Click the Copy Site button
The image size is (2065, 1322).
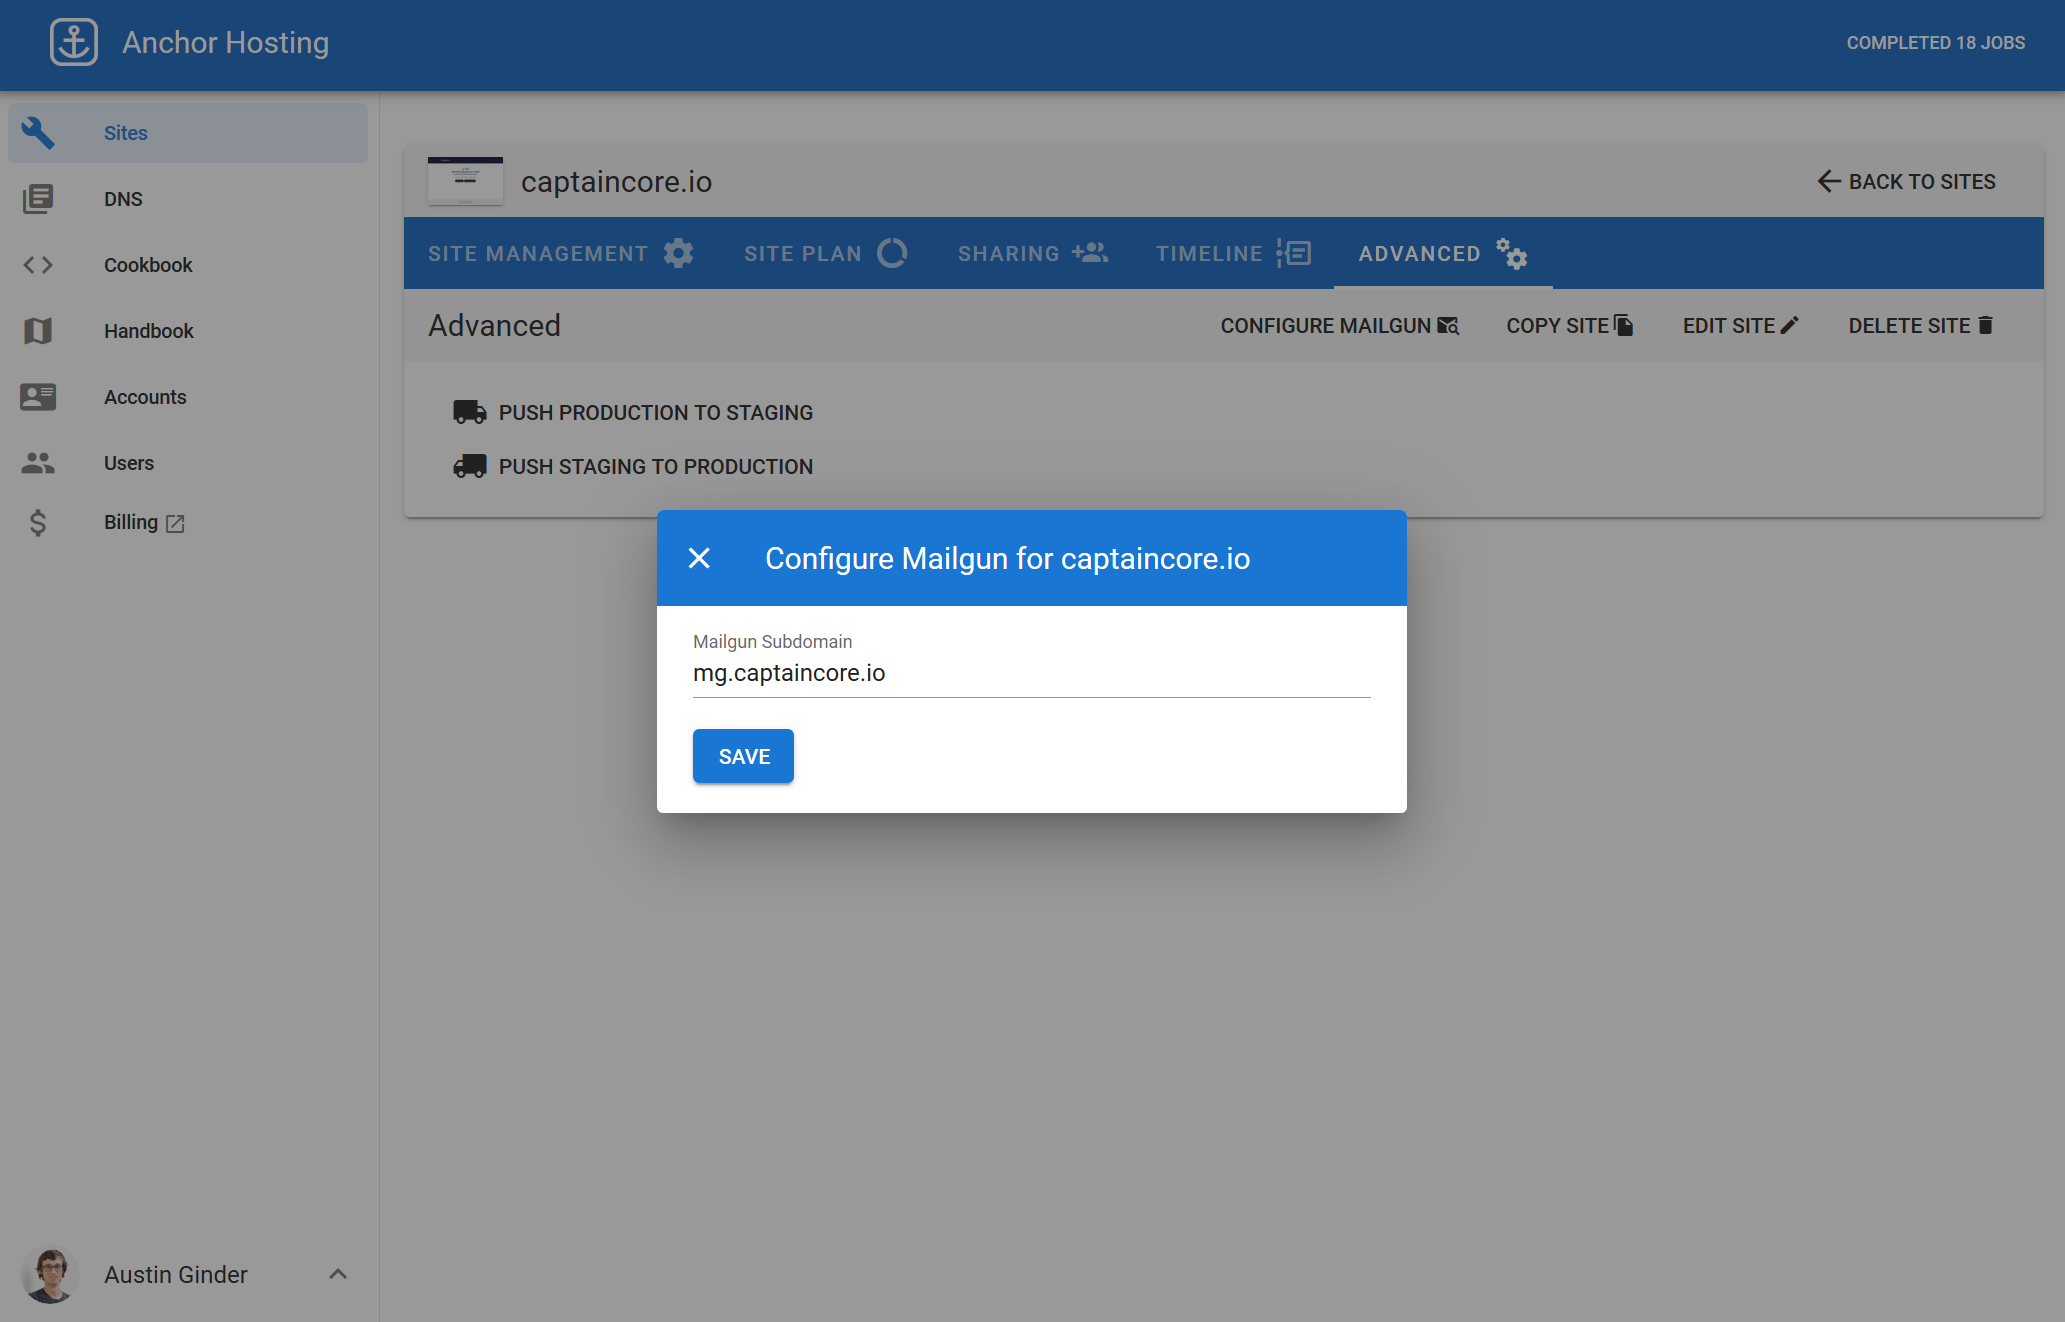tap(1570, 326)
